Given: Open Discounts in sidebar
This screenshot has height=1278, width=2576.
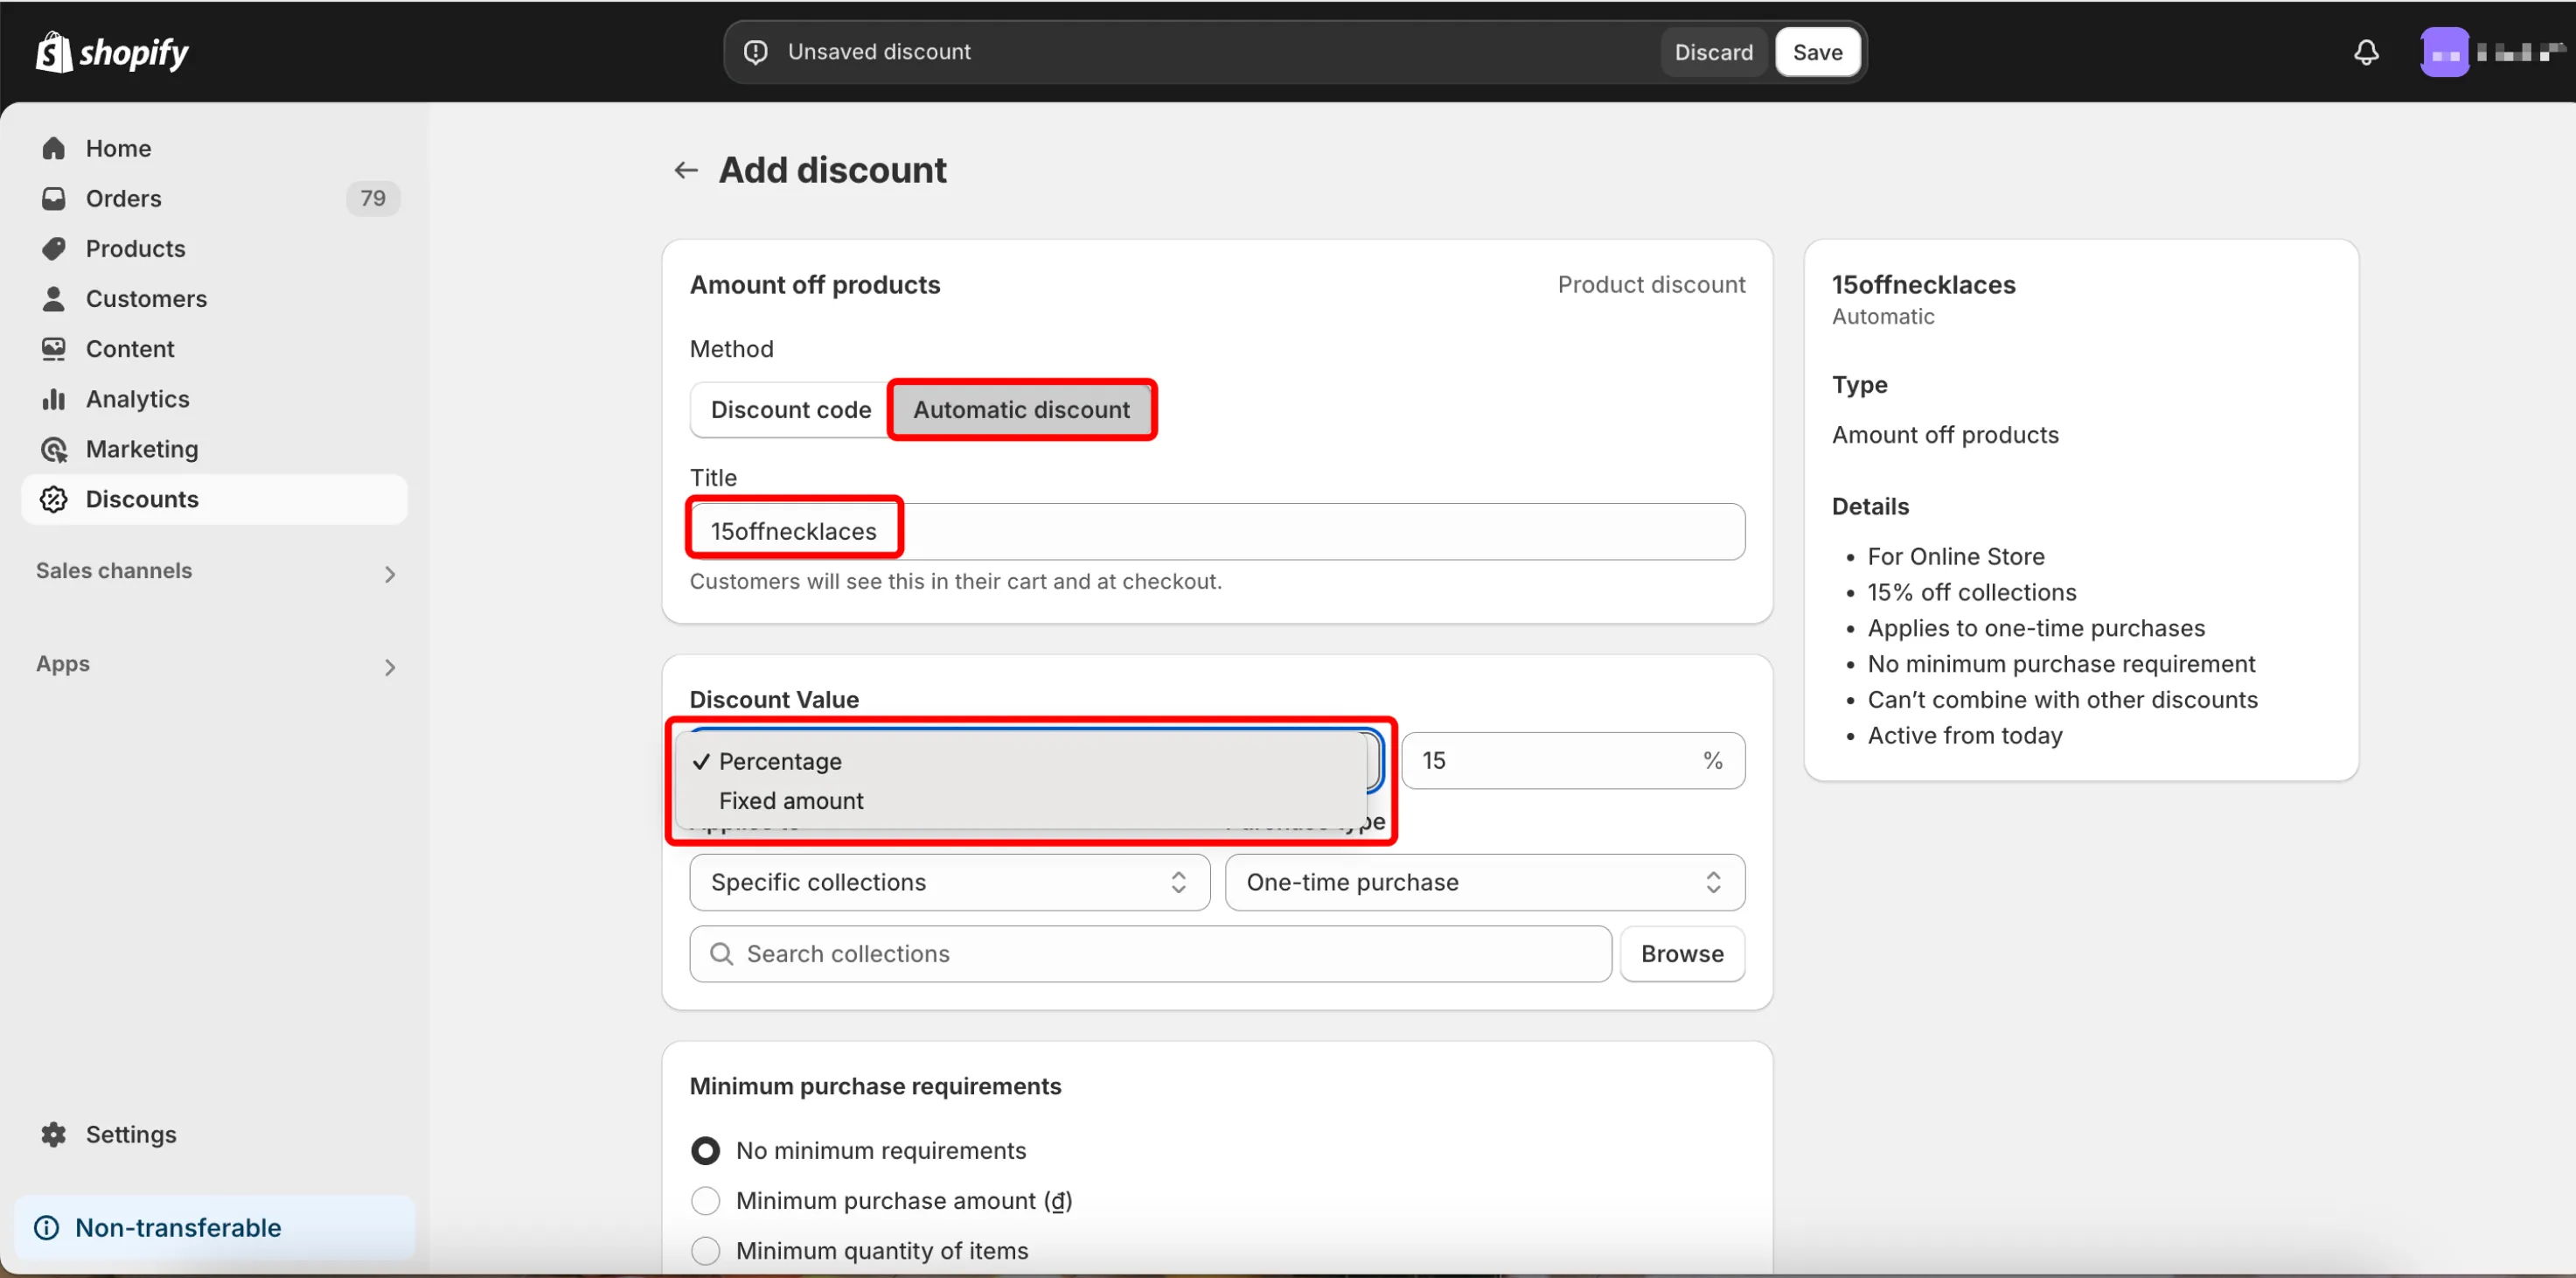Looking at the screenshot, I should 214,498.
